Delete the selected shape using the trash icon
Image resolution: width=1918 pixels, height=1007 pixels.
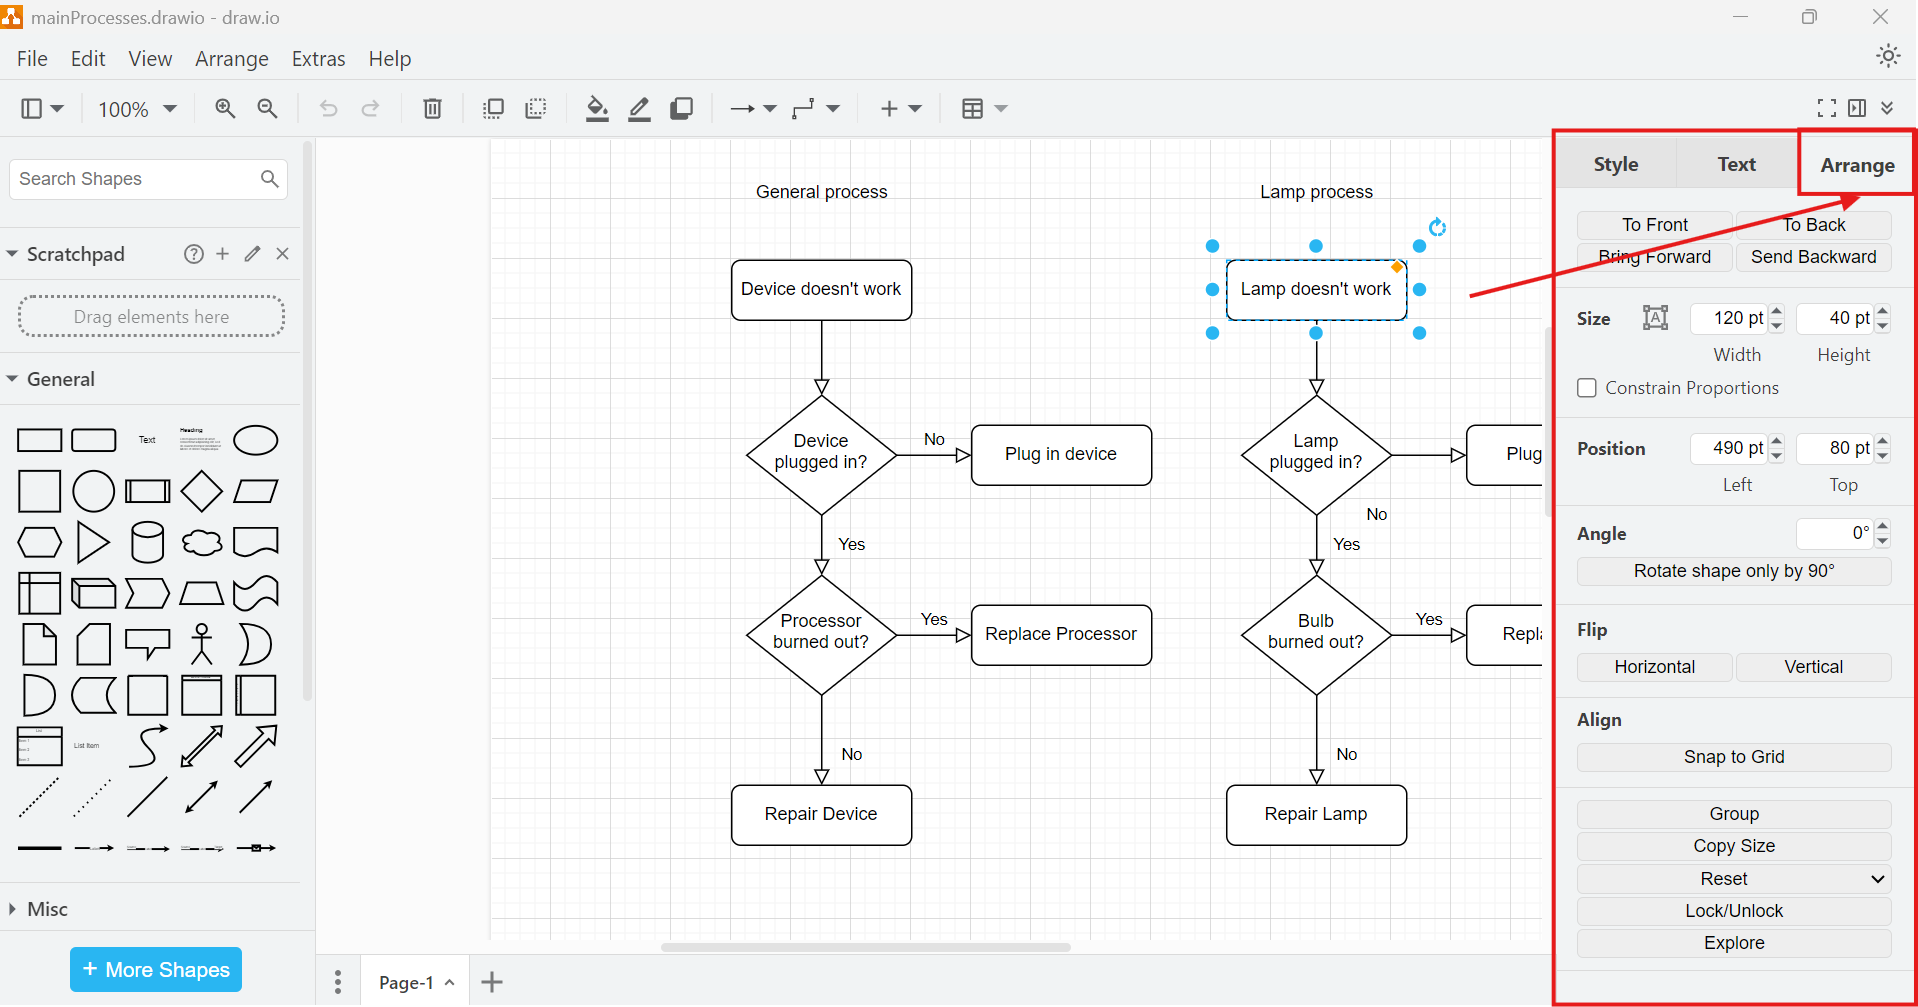[431, 108]
